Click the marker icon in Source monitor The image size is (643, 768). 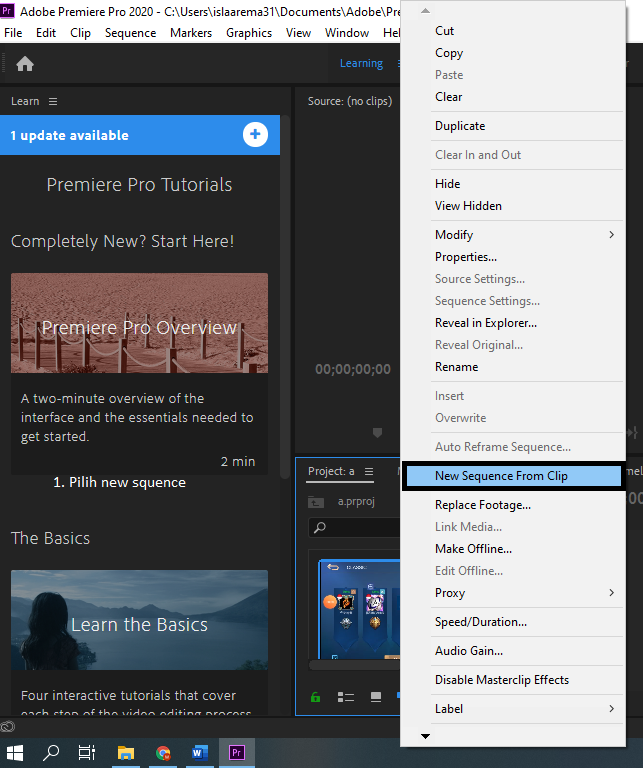(377, 432)
